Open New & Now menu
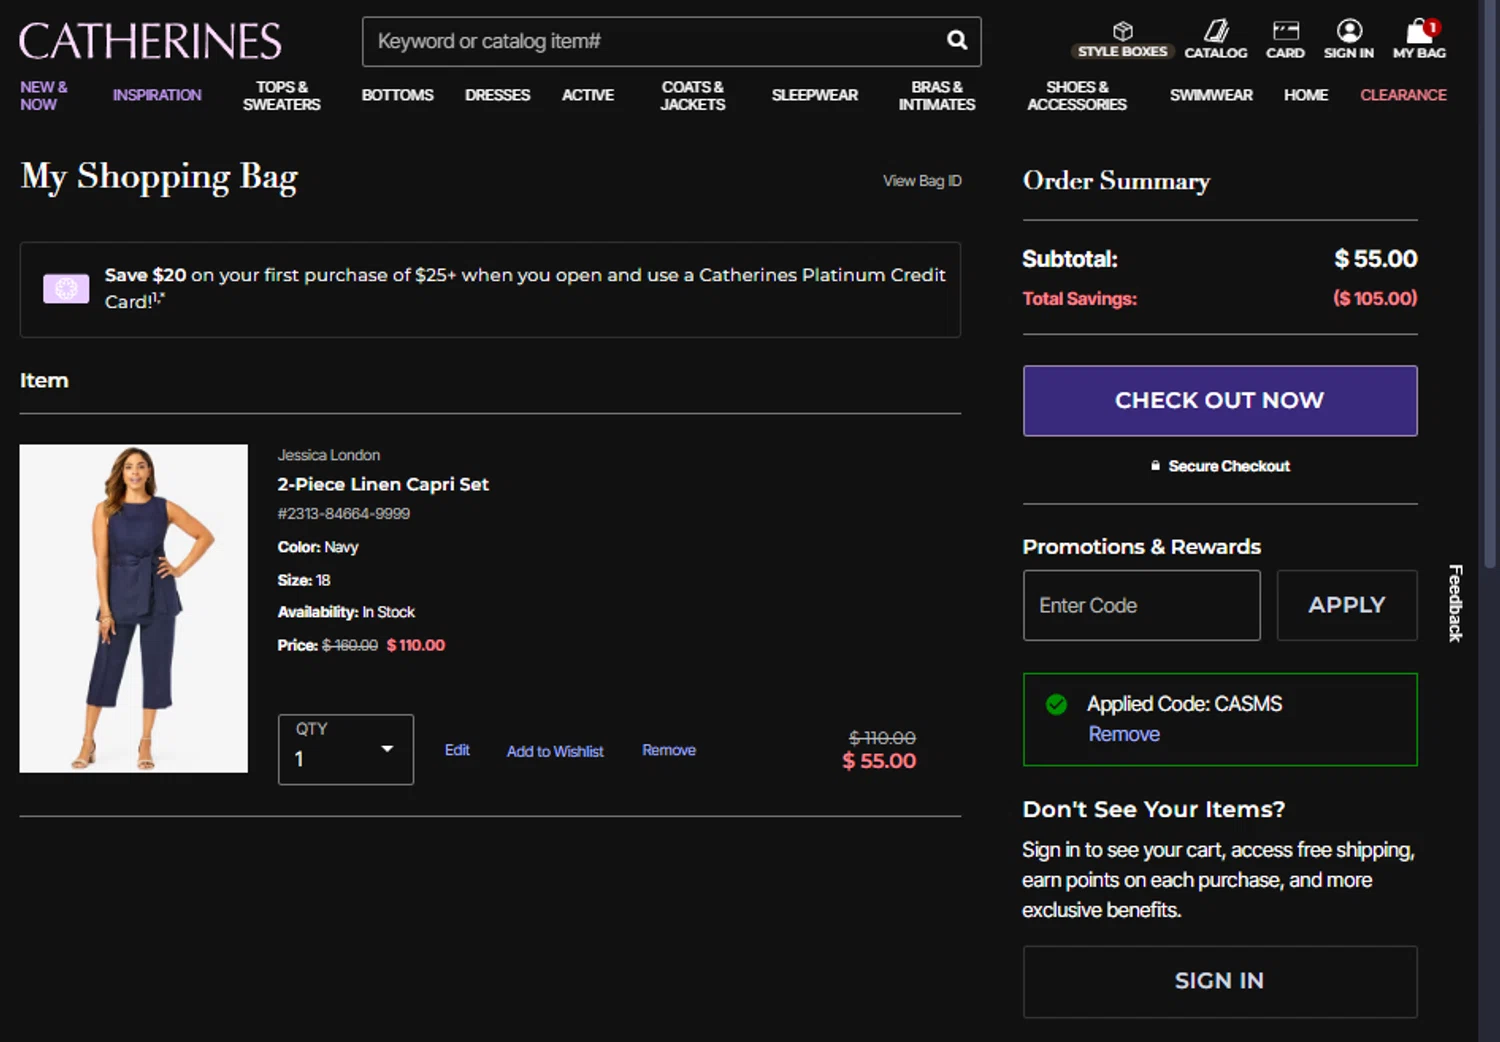Image resolution: width=1500 pixels, height=1042 pixels. 44,95
